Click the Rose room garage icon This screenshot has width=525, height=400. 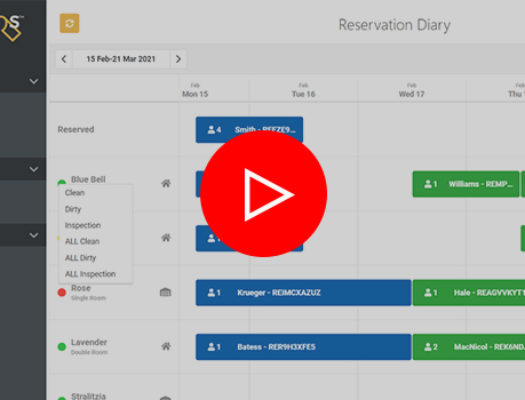pos(165,292)
